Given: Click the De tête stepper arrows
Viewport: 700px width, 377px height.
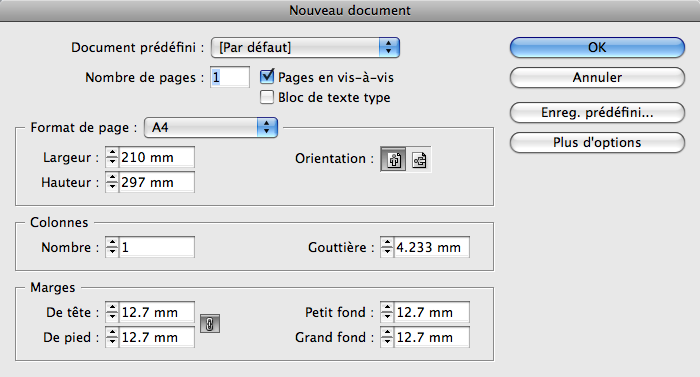Looking at the screenshot, I should (x=112, y=312).
